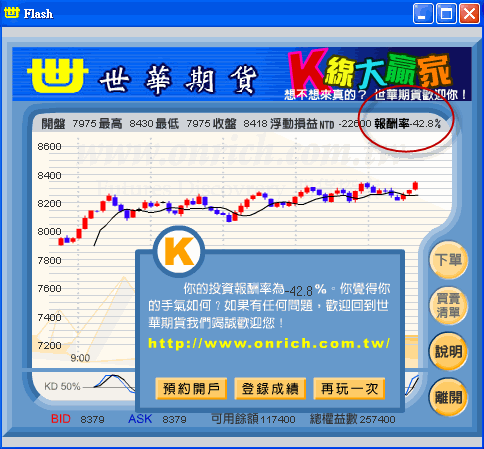
Task: Click the 8600 price axis label
Action: pyautogui.click(x=49, y=146)
